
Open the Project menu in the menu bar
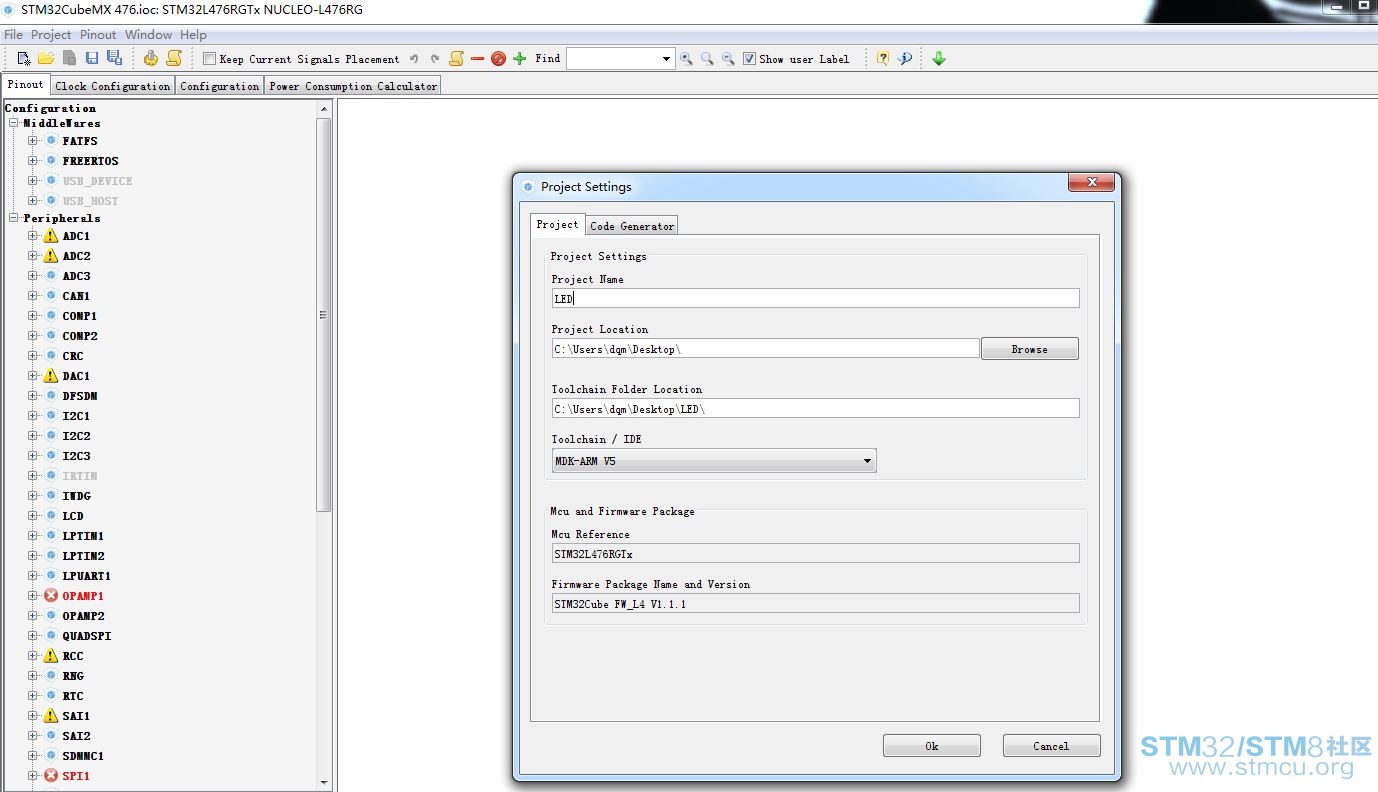point(51,35)
